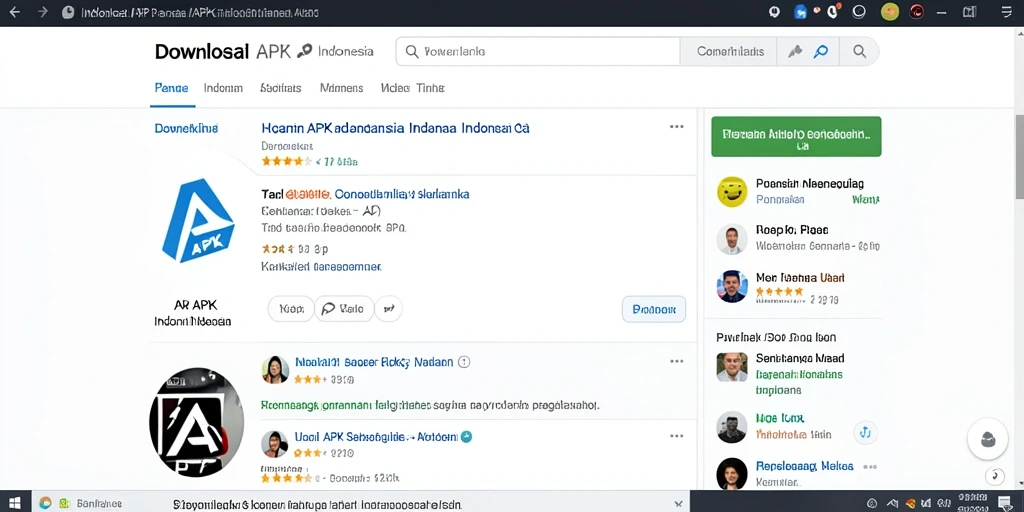Click the 'AR APK' label under the logo
Viewport: 1024px width, 512px height.
click(x=195, y=305)
